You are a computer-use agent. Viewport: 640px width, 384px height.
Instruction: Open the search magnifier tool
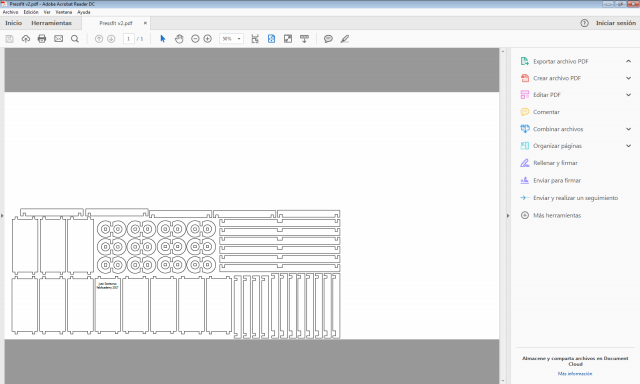click(75, 39)
